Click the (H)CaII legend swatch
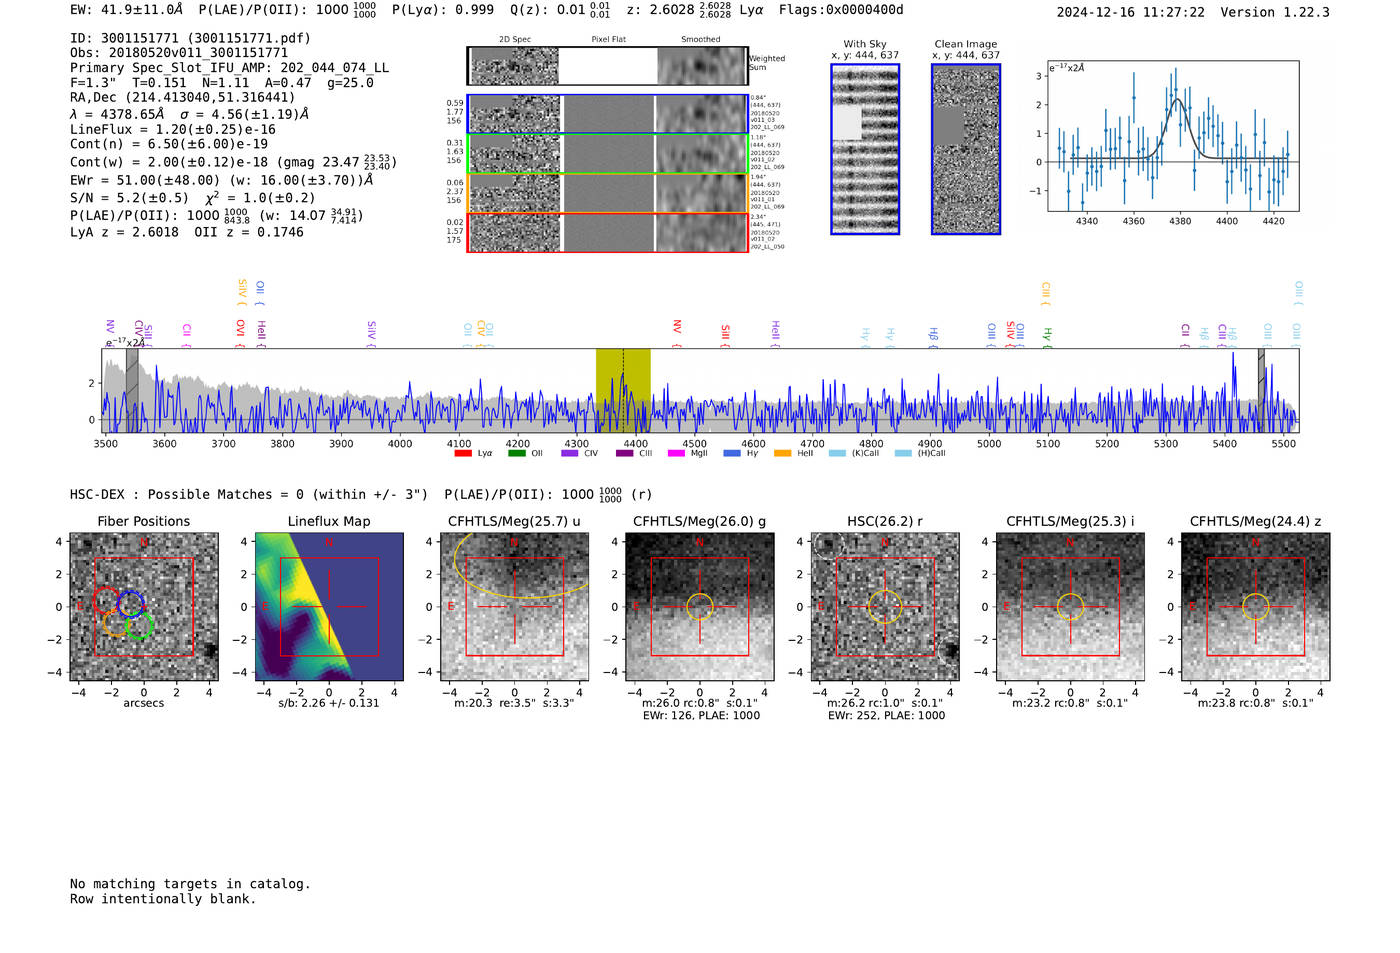1400x953 pixels. click(x=903, y=454)
